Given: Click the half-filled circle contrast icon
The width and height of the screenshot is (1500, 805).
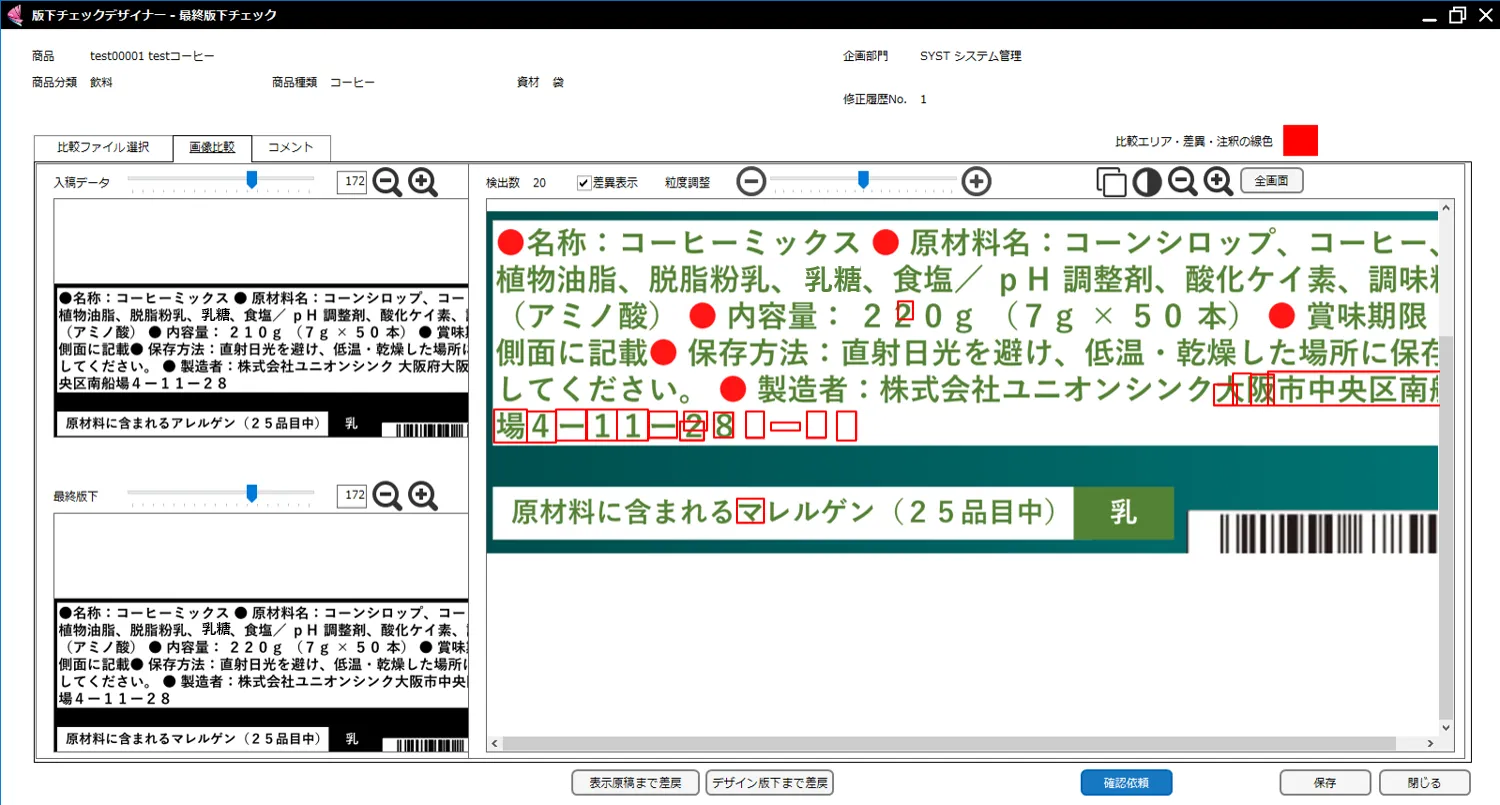Looking at the screenshot, I should (1147, 182).
